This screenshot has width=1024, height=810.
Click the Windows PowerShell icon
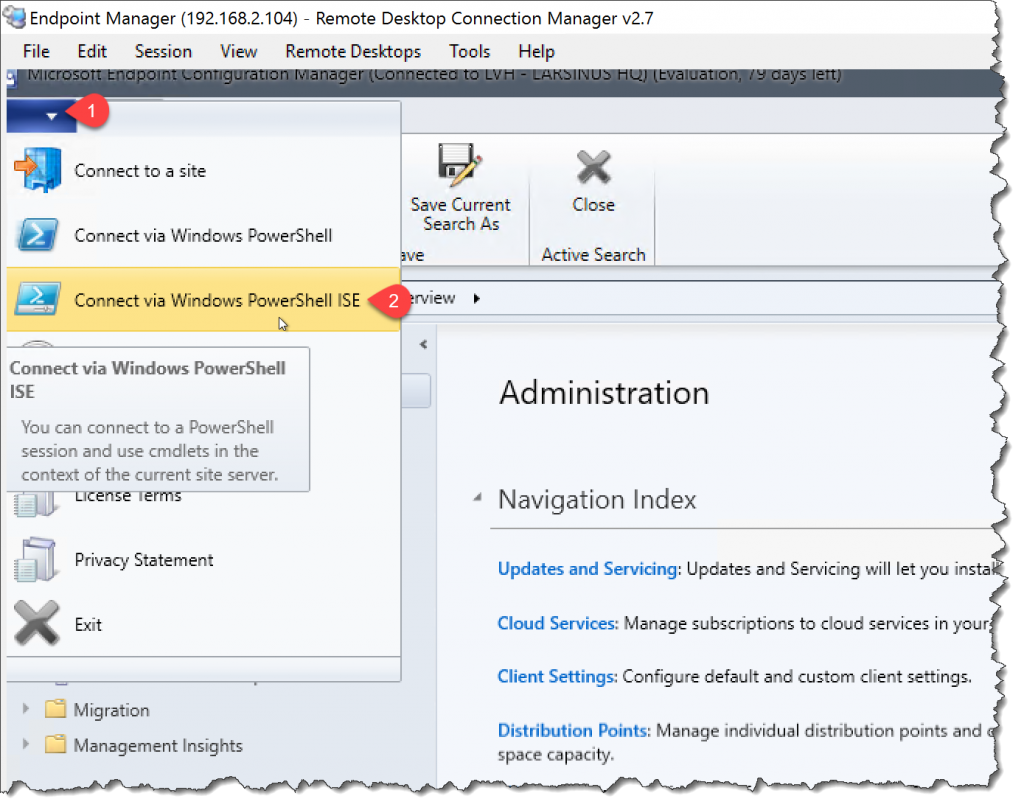[38, 235]
